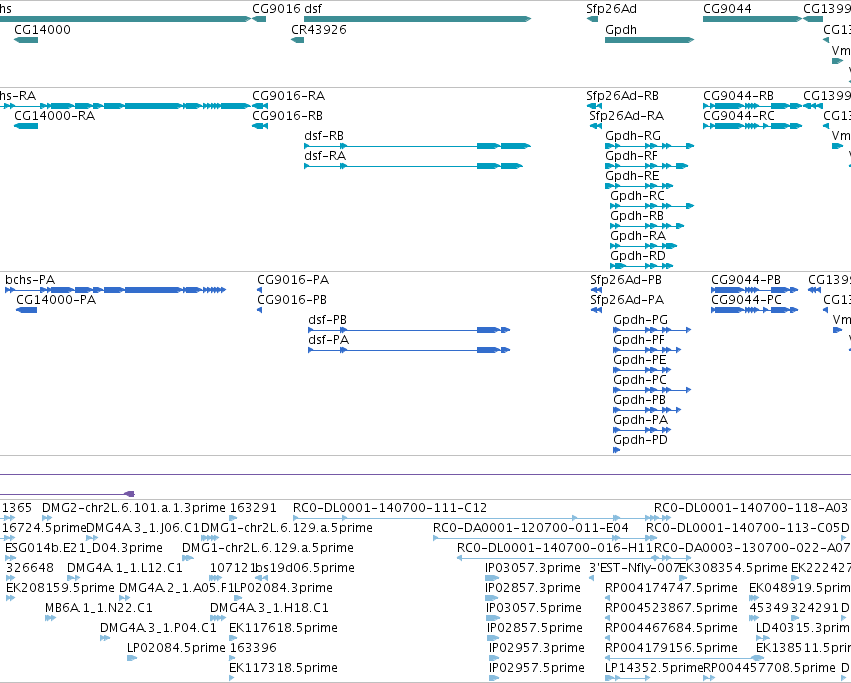The image size is (851, 683).
Task: Click protein Sfp26Ad-PA
Action: tap(627, 300)
